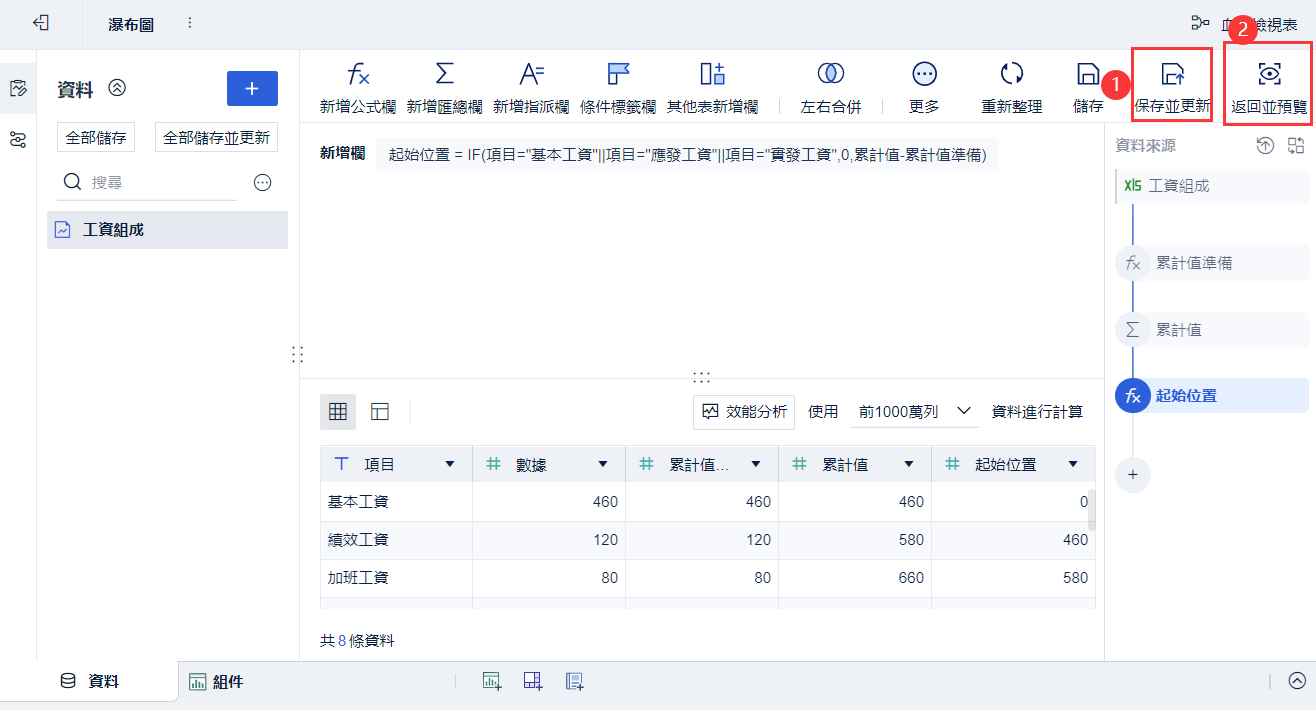
Task: Click the 新增公式欄 toolbar icon
Action: (x=358, y=74)
